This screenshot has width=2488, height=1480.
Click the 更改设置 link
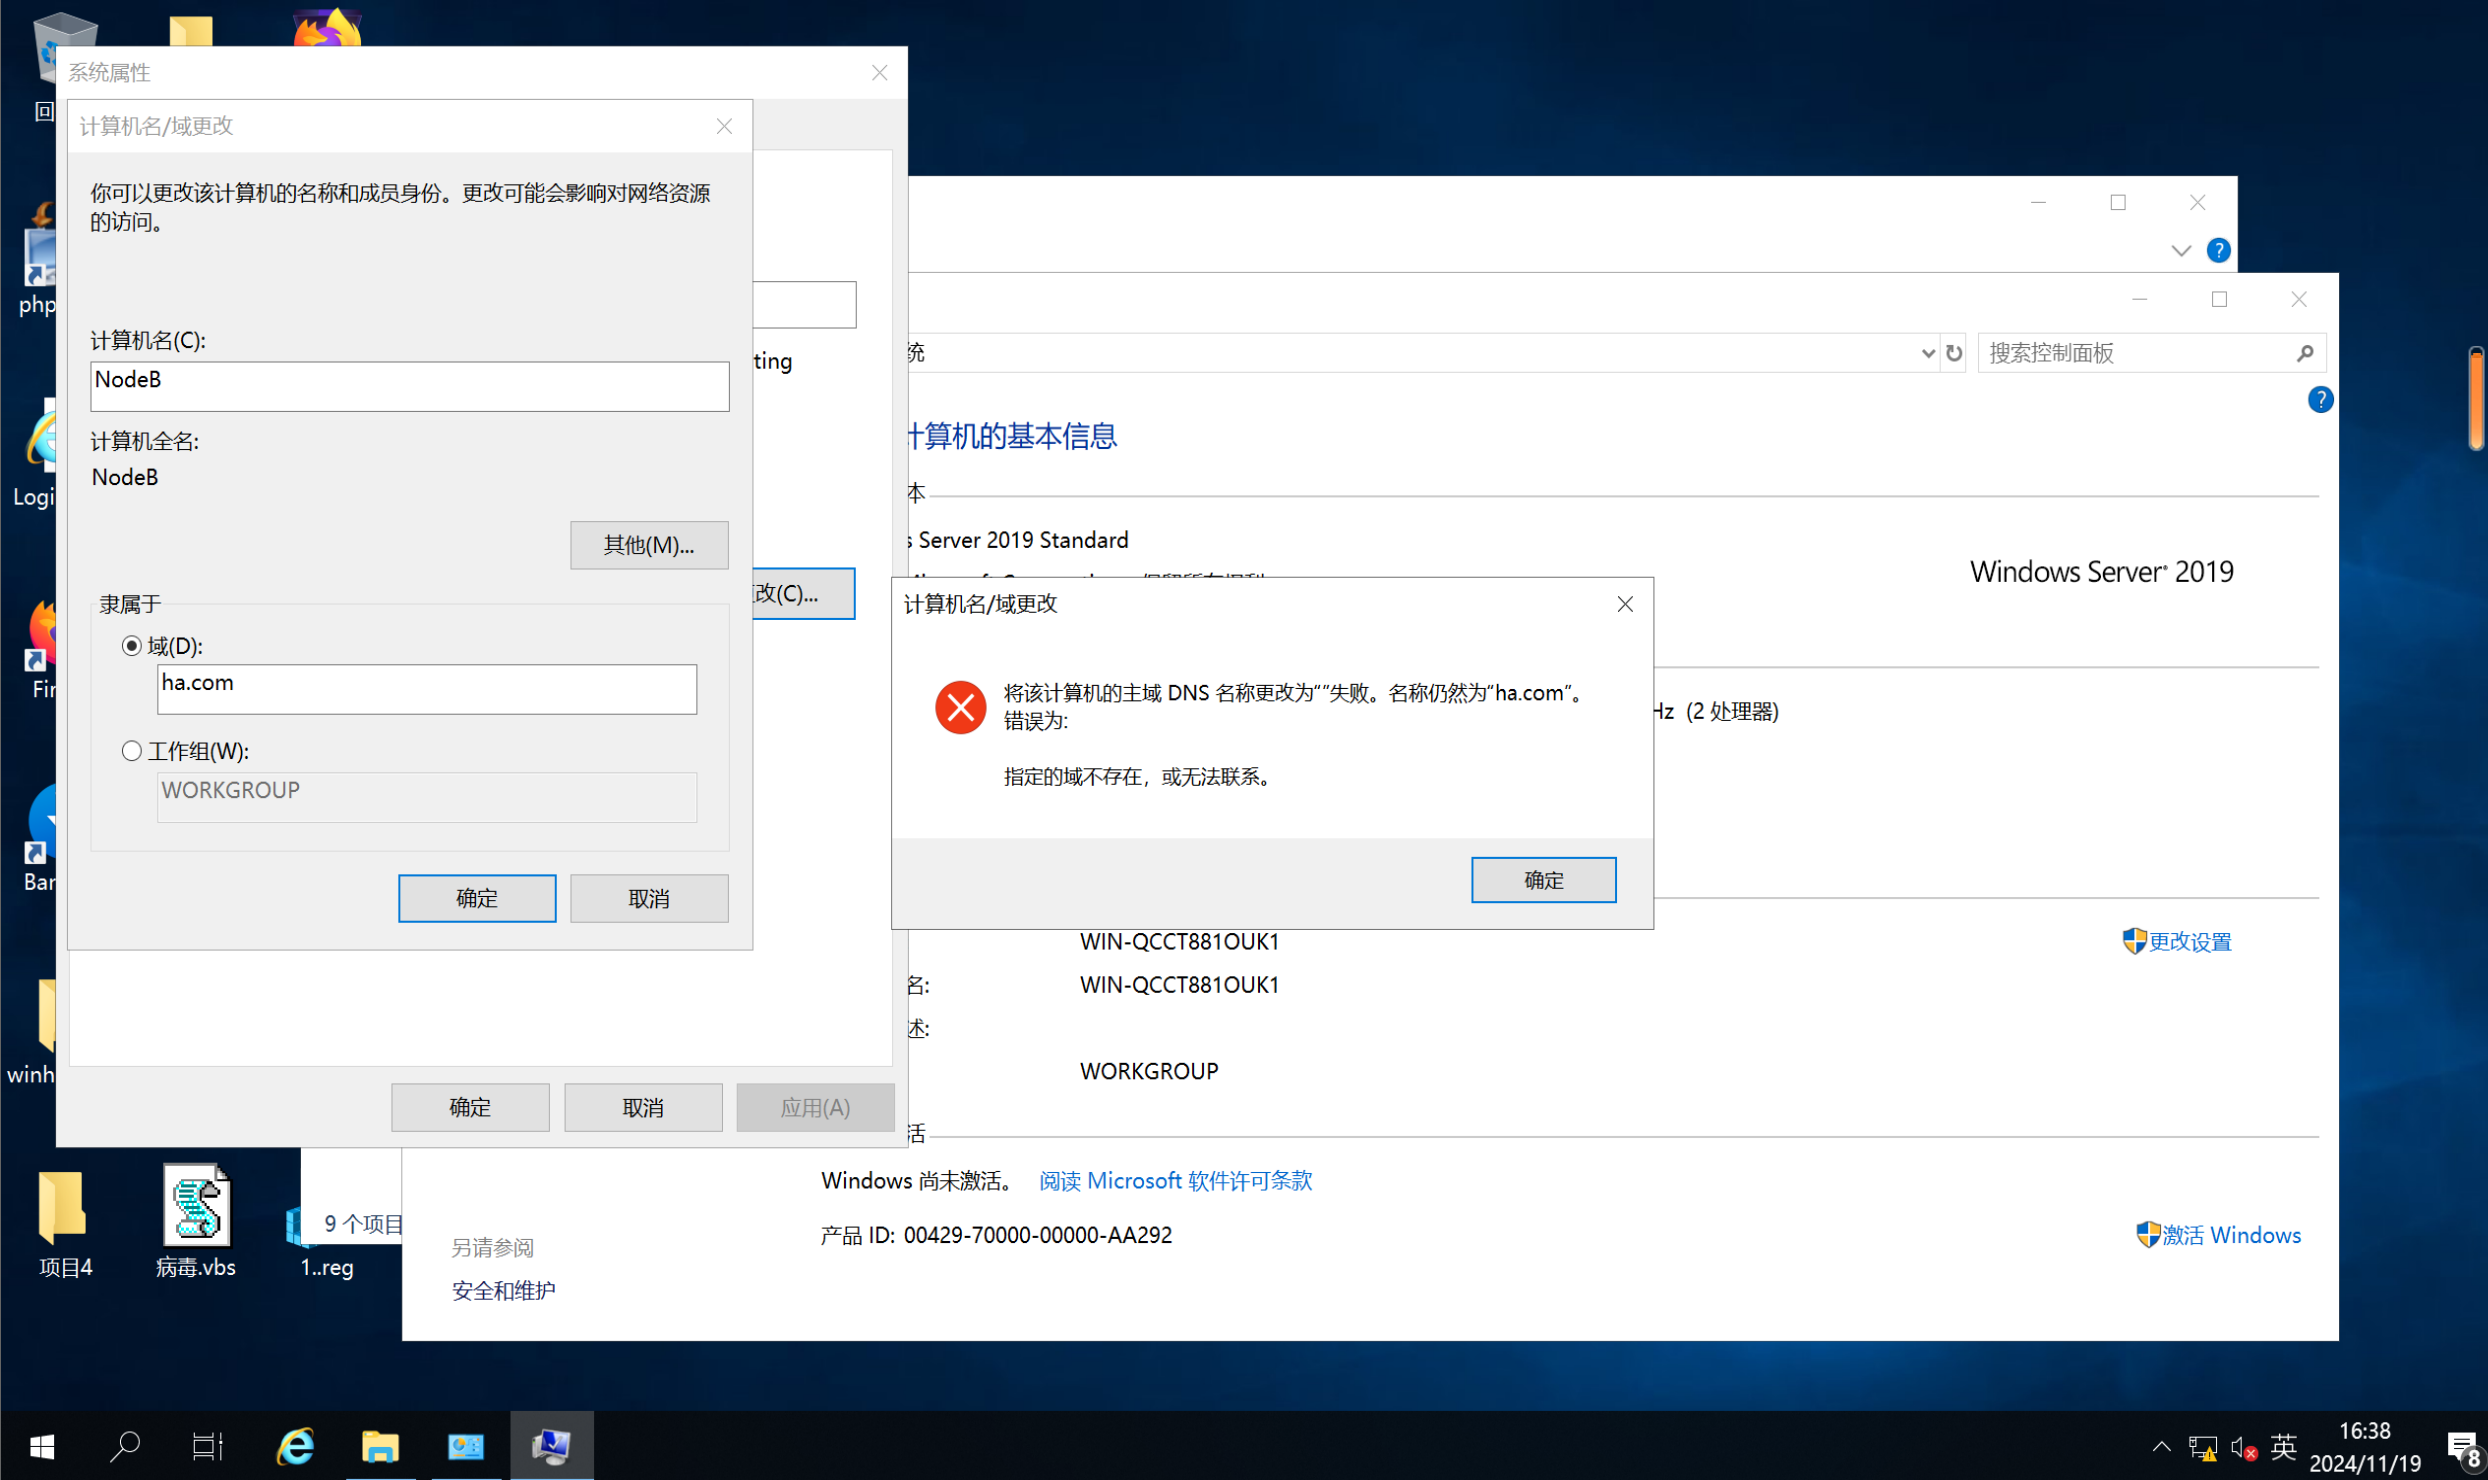[2188, 942]
